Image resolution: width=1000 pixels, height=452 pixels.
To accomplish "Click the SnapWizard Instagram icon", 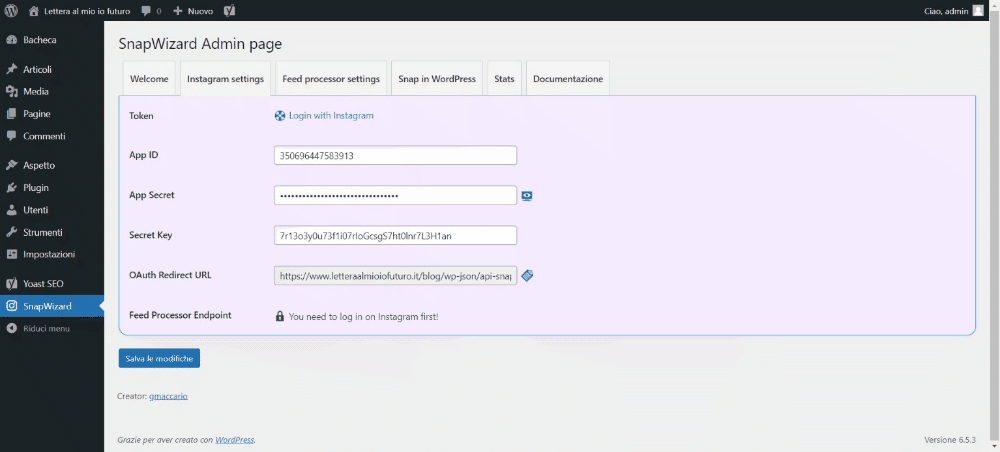I will click(11, 306).
